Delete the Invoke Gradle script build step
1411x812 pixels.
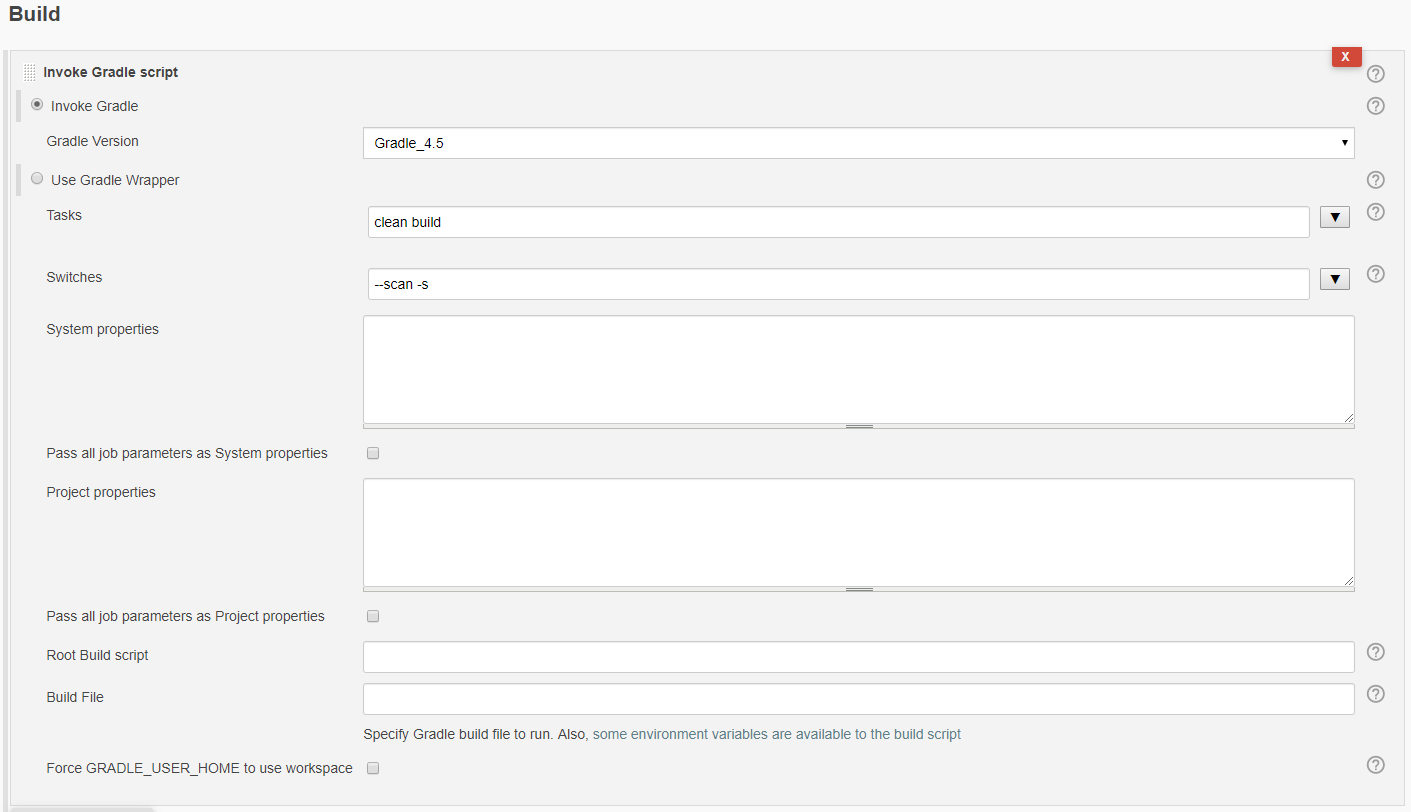(1346, 57)
